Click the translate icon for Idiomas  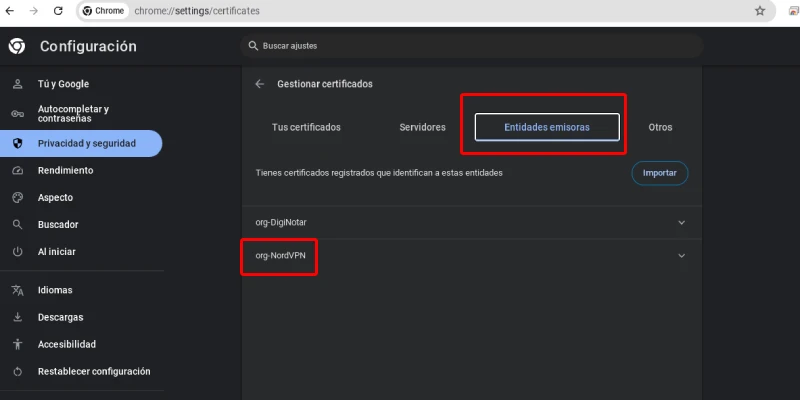click(x=18, y=290)
